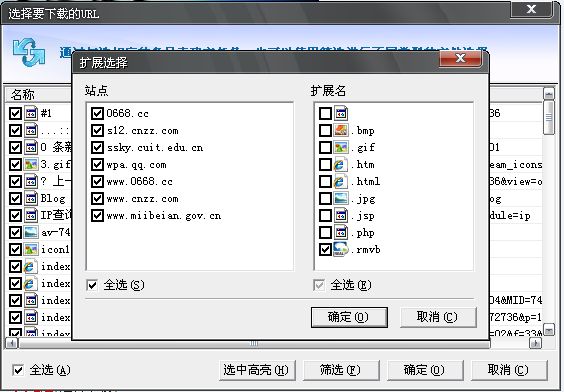Click the htm Internet Explorer icon
This screenshot has height=392, width=564.
(x=341, y=164)
